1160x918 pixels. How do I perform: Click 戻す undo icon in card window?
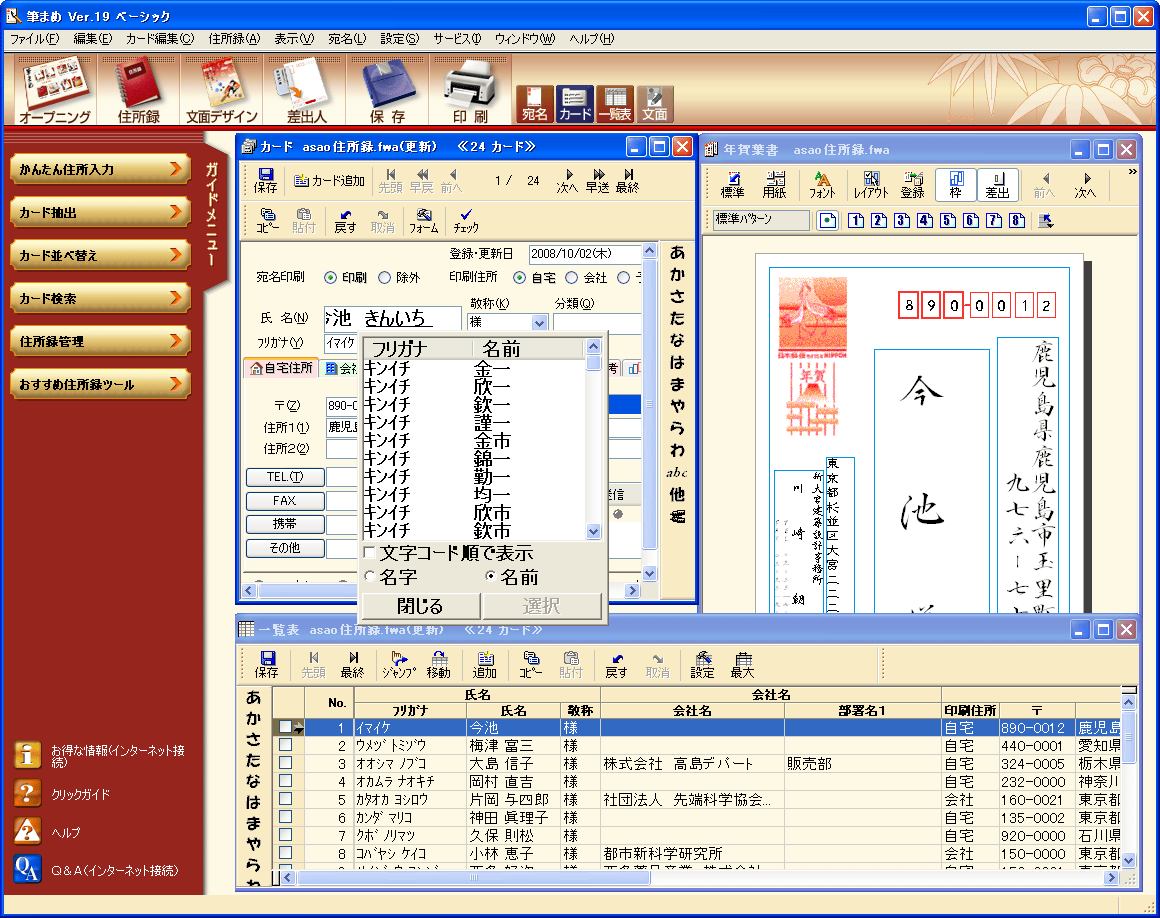[x=345, y=220]
